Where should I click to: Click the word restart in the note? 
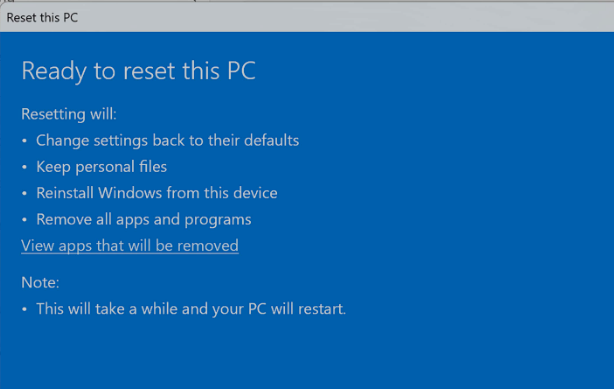coord(322,309)
